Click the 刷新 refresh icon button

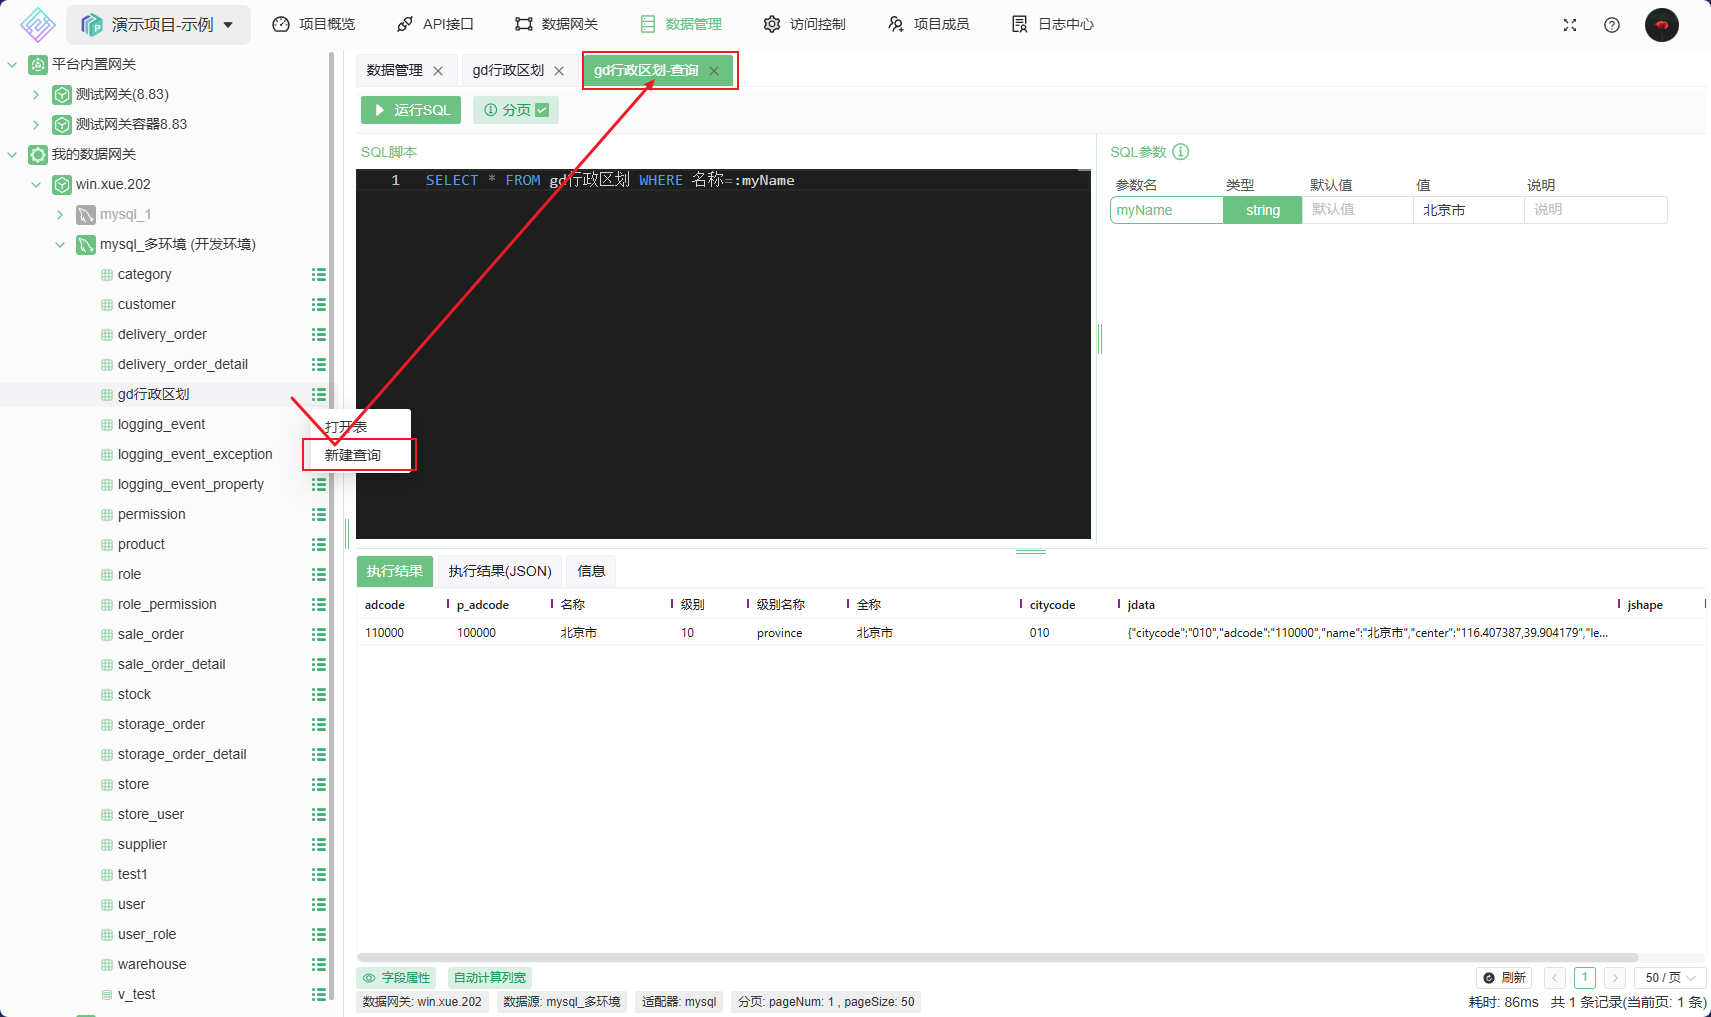pyautogui.click(x=1505, y=978)
